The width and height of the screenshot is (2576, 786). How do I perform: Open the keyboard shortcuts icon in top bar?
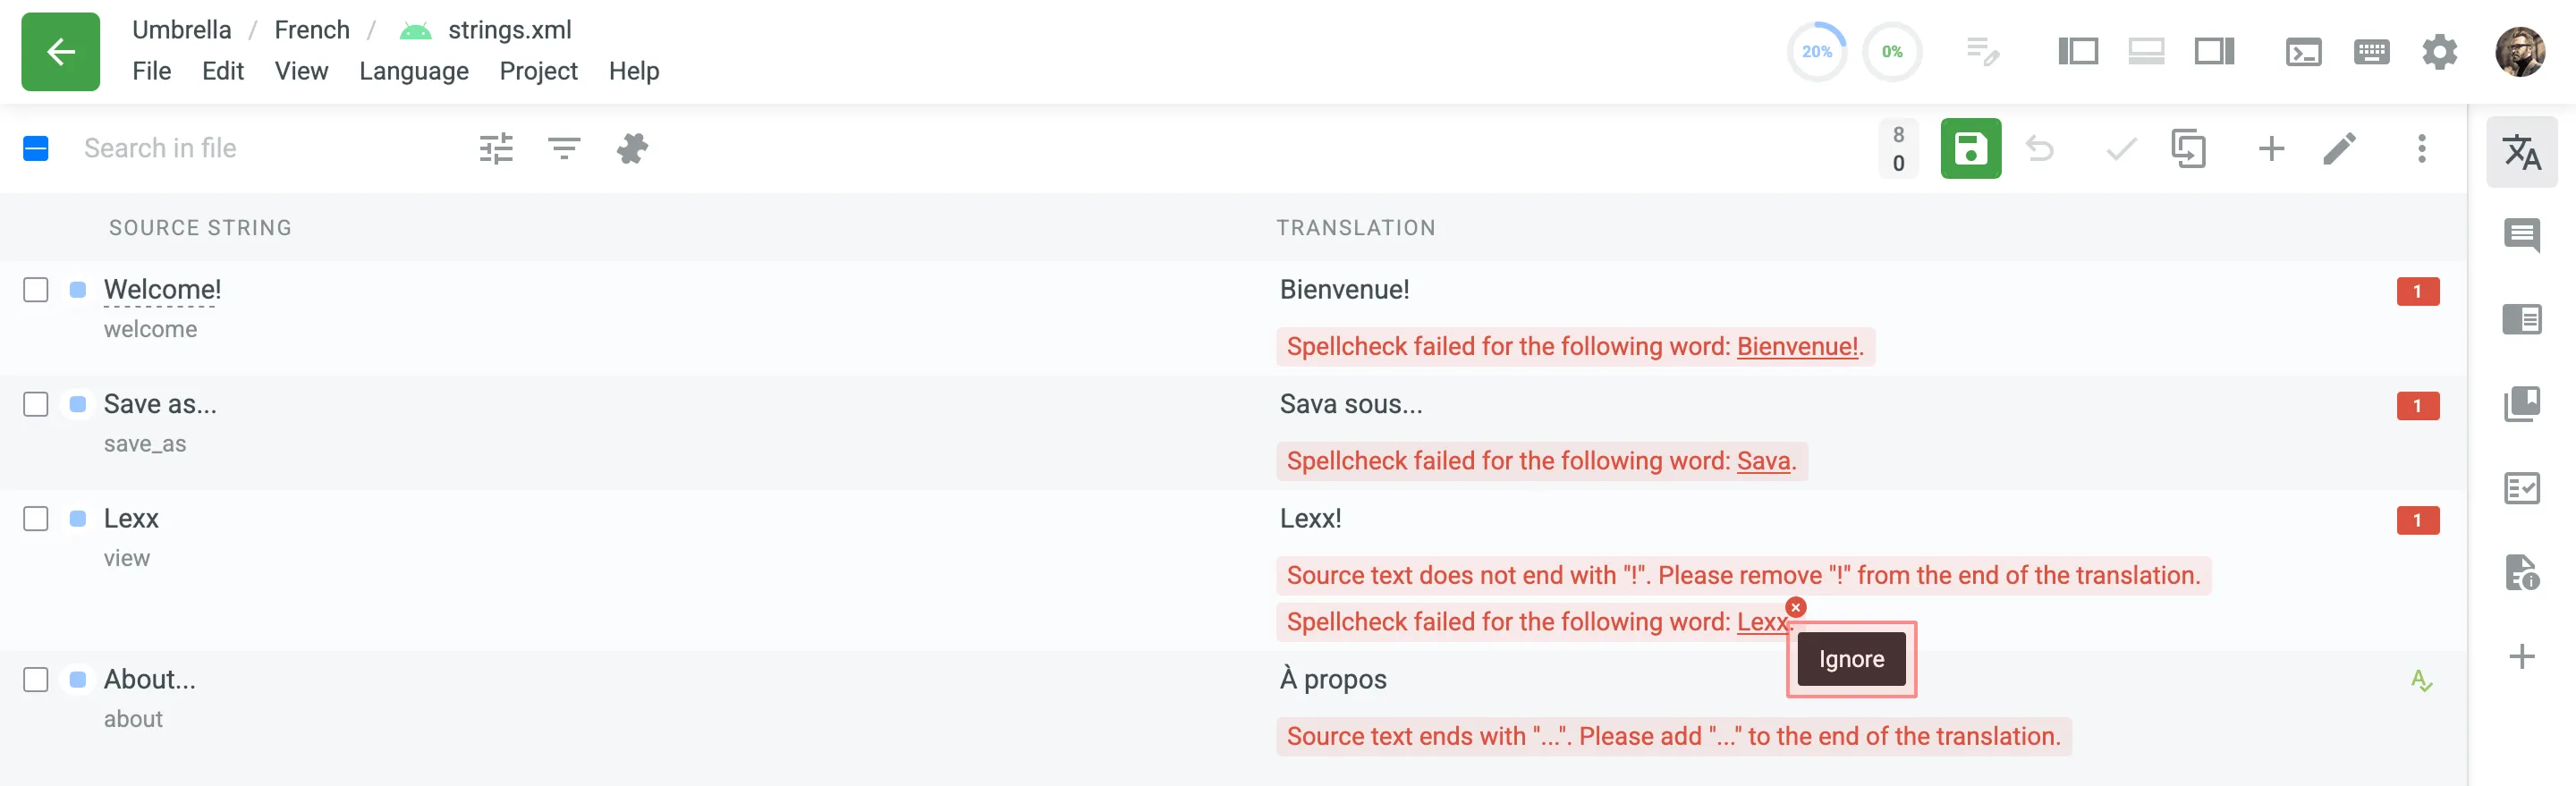2372,51
